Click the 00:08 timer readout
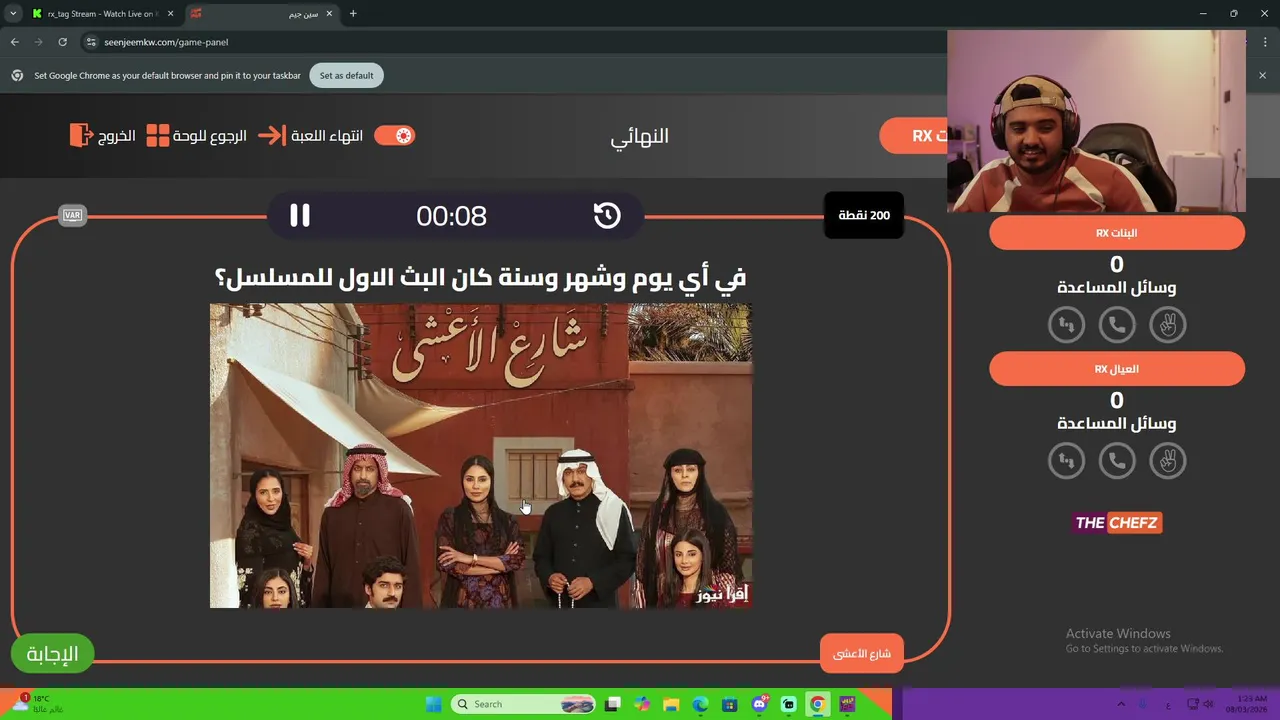Viewport: 1280px width, 720px height. (451, 216)
